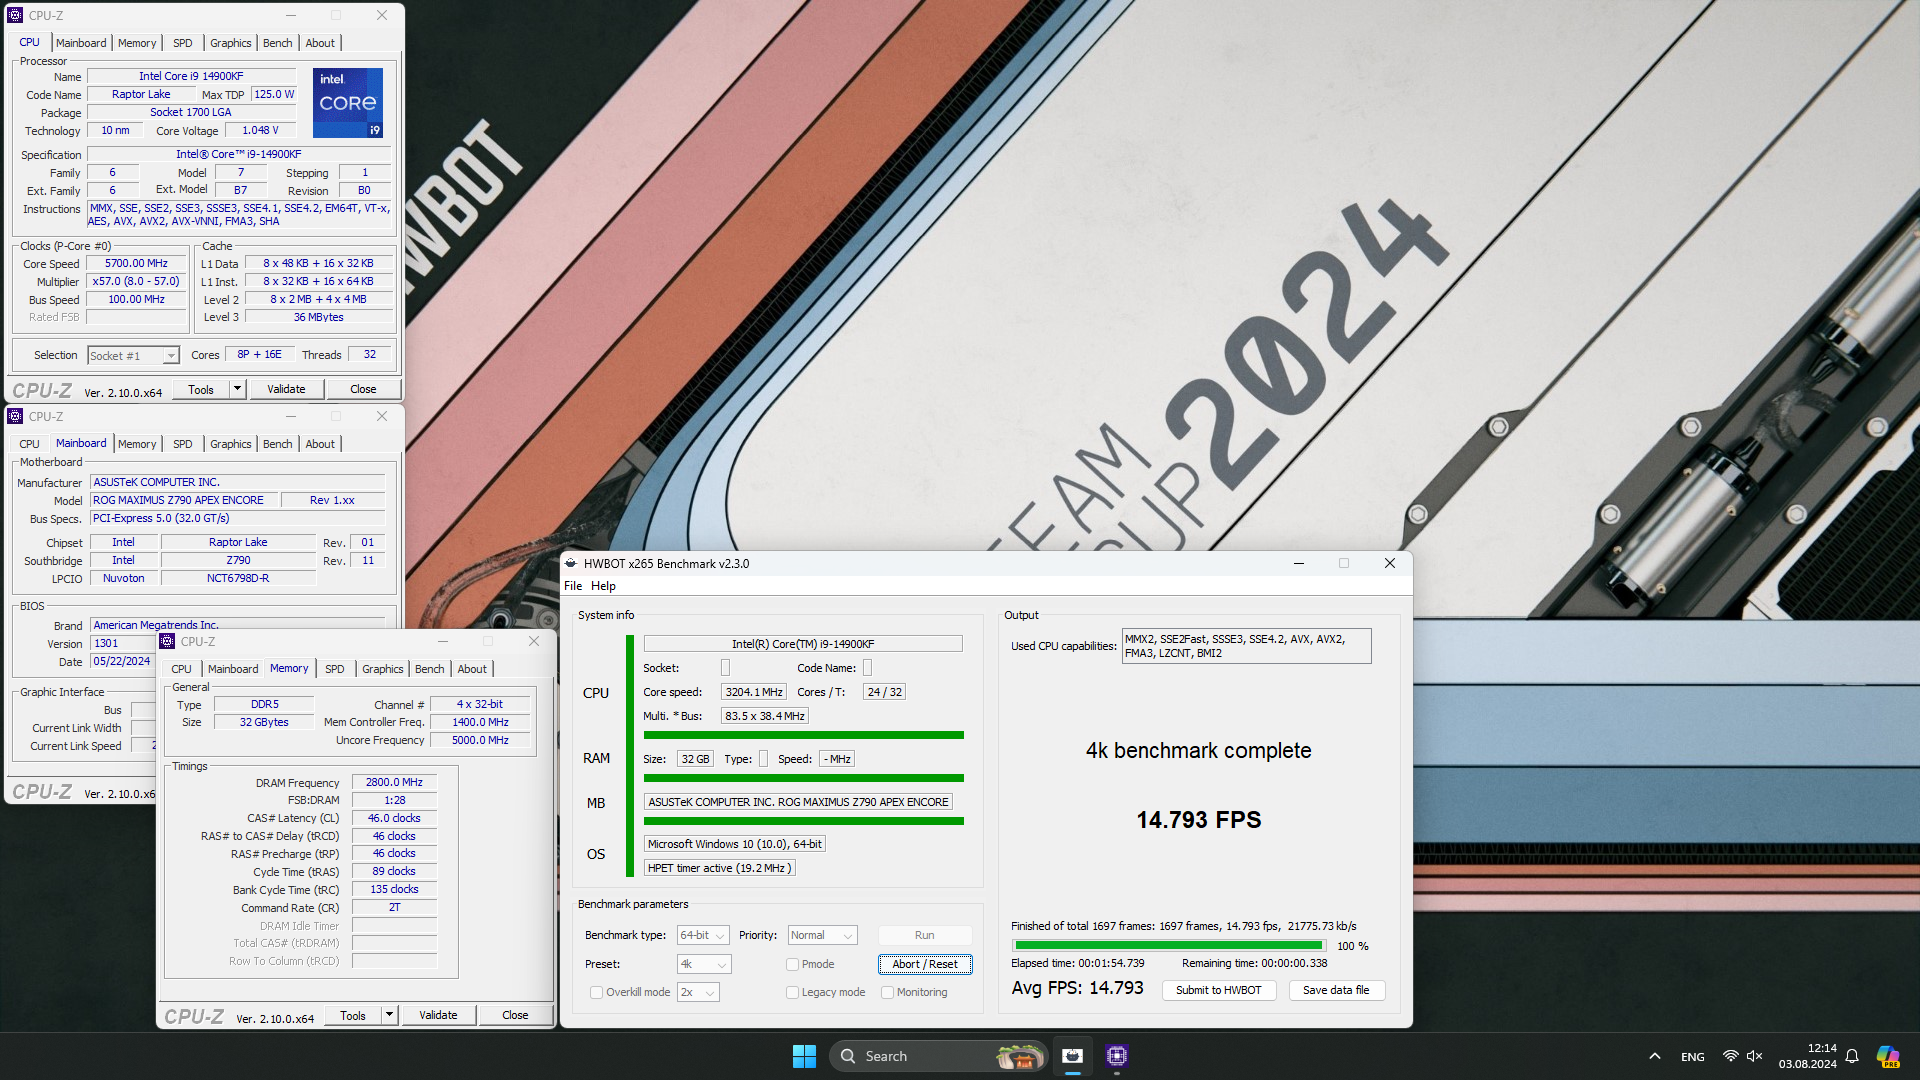Switch to SPD tab in top CPU-Z window
The image size is (1920, 1080).
point(183,43)
